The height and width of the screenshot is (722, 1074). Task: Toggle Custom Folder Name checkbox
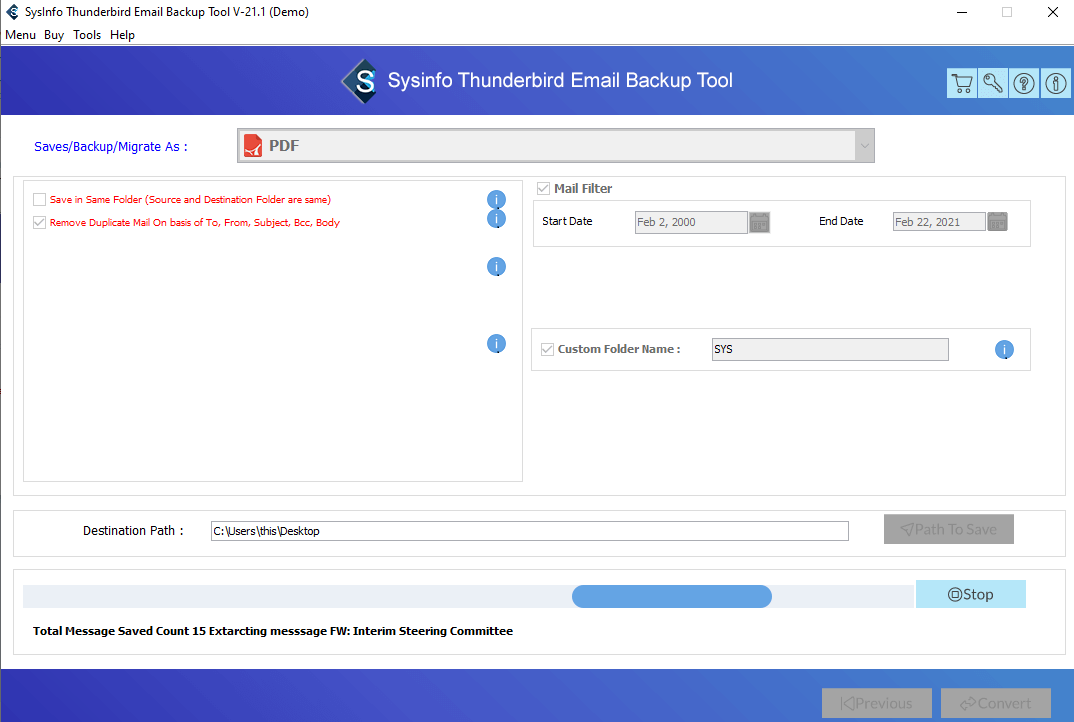(x=547, y=349)
